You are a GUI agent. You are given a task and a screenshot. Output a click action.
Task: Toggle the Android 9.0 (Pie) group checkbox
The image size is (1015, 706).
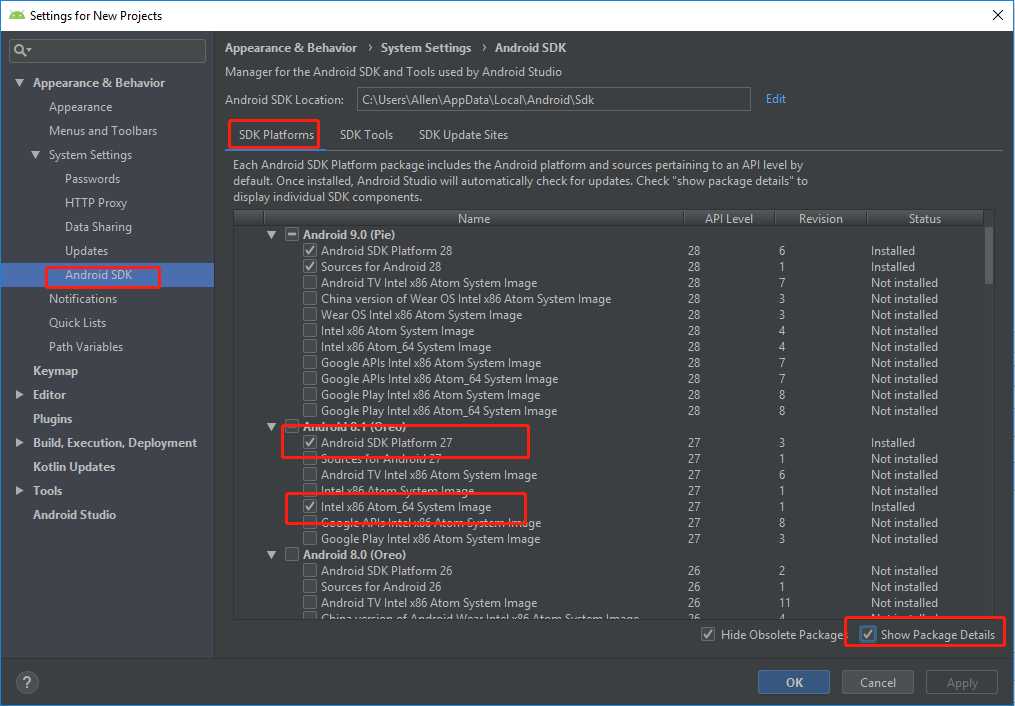(292, 234)
